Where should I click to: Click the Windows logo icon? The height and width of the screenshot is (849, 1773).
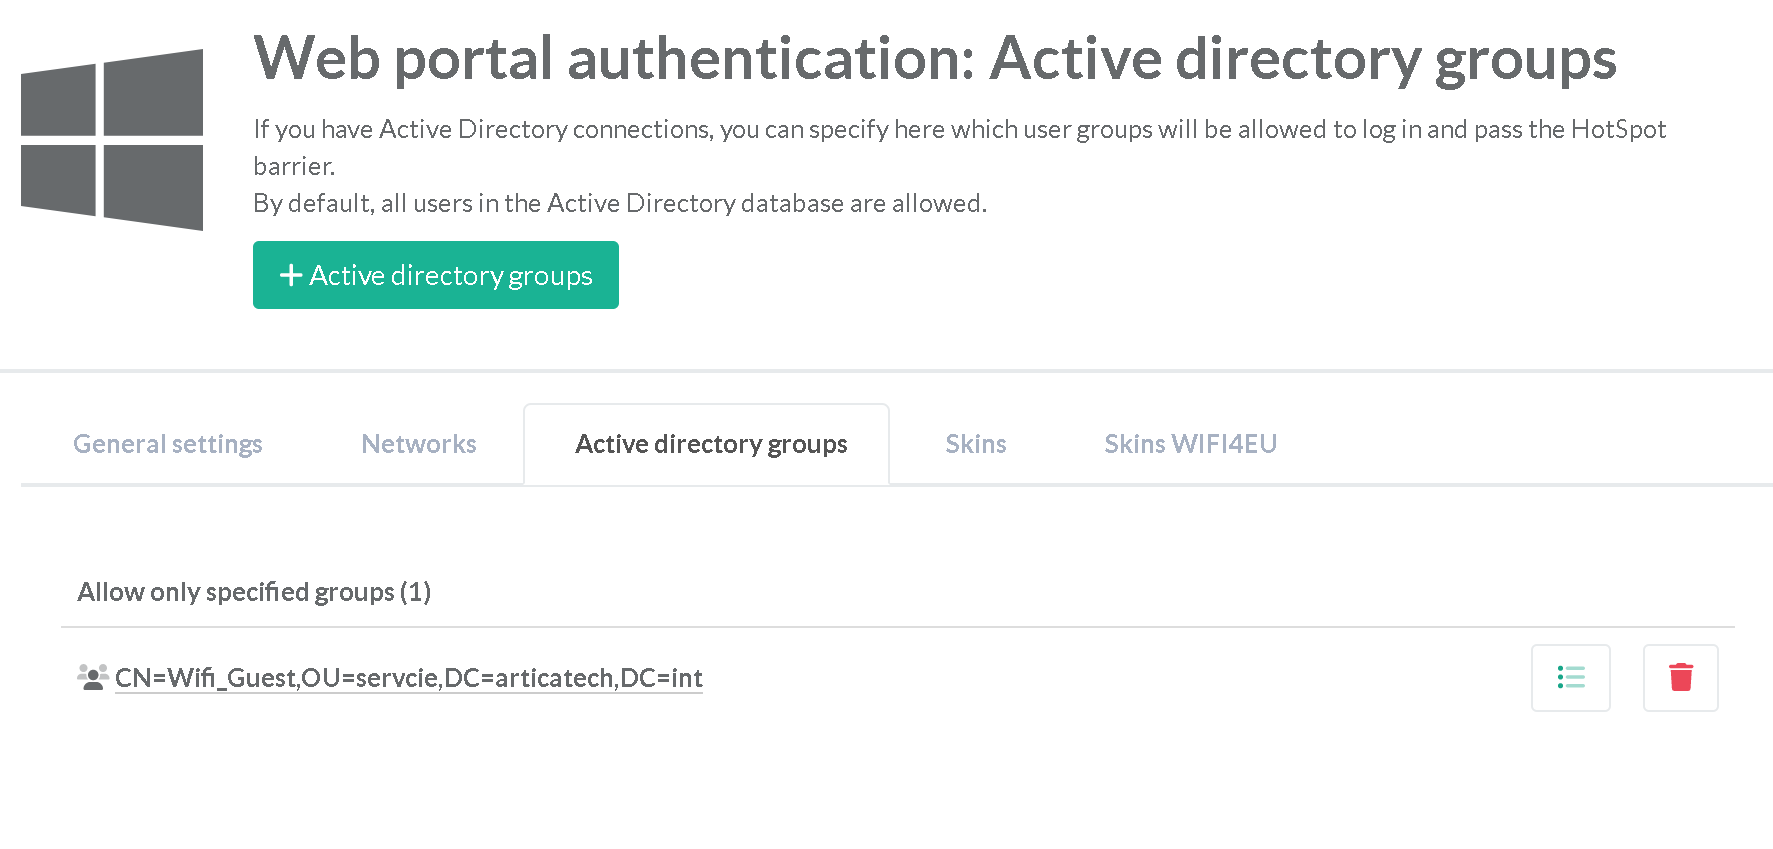112,140
